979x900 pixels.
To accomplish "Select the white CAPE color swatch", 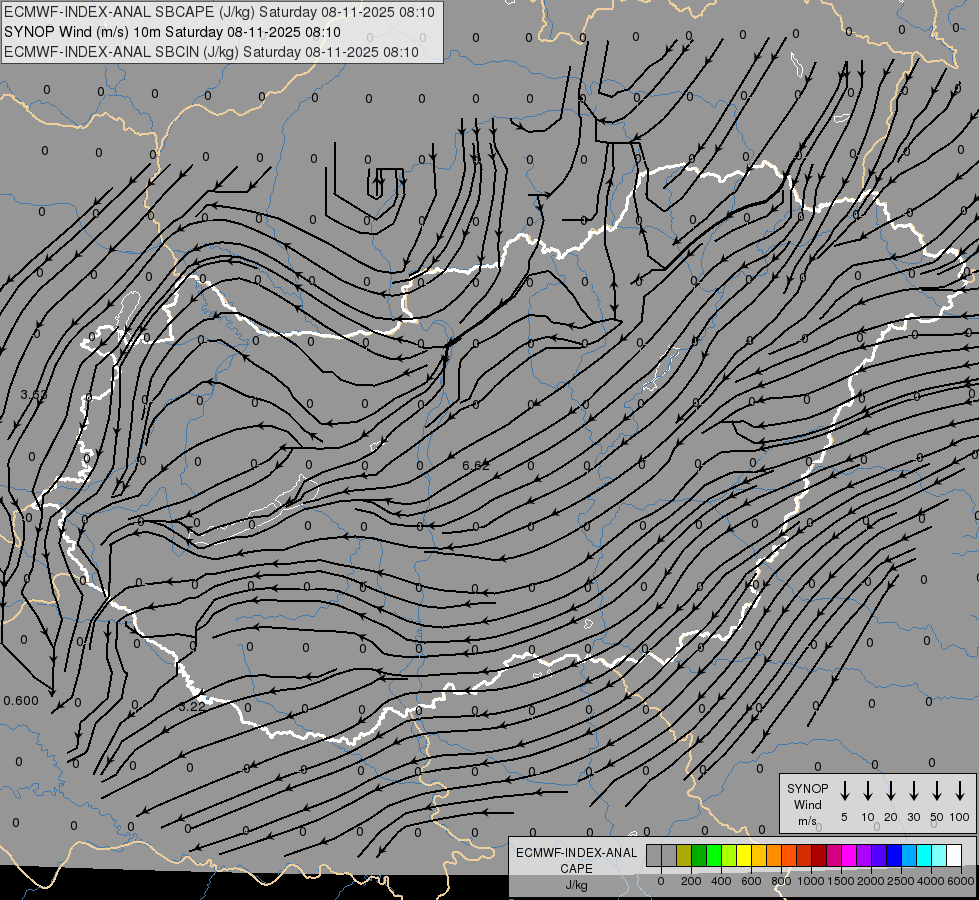I will (955, 855).
